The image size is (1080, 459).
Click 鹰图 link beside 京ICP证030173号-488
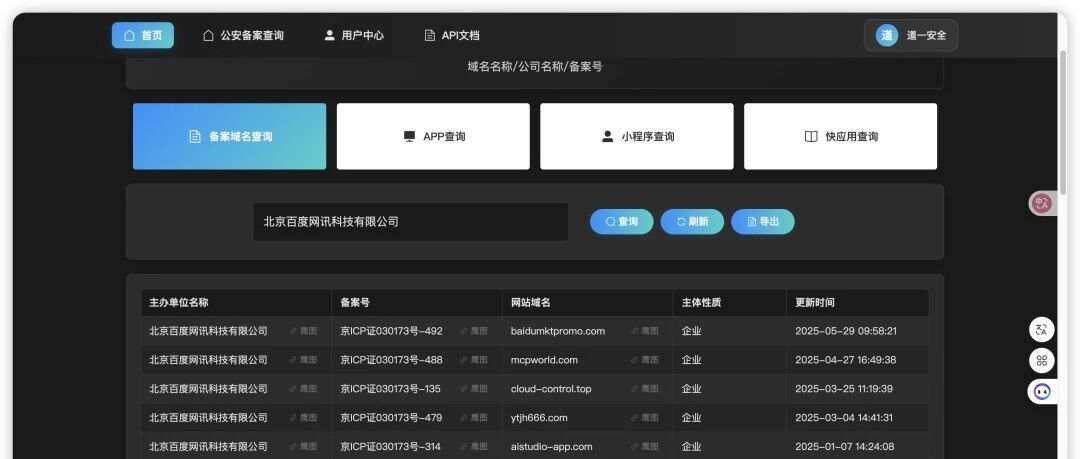click(475, 360)
